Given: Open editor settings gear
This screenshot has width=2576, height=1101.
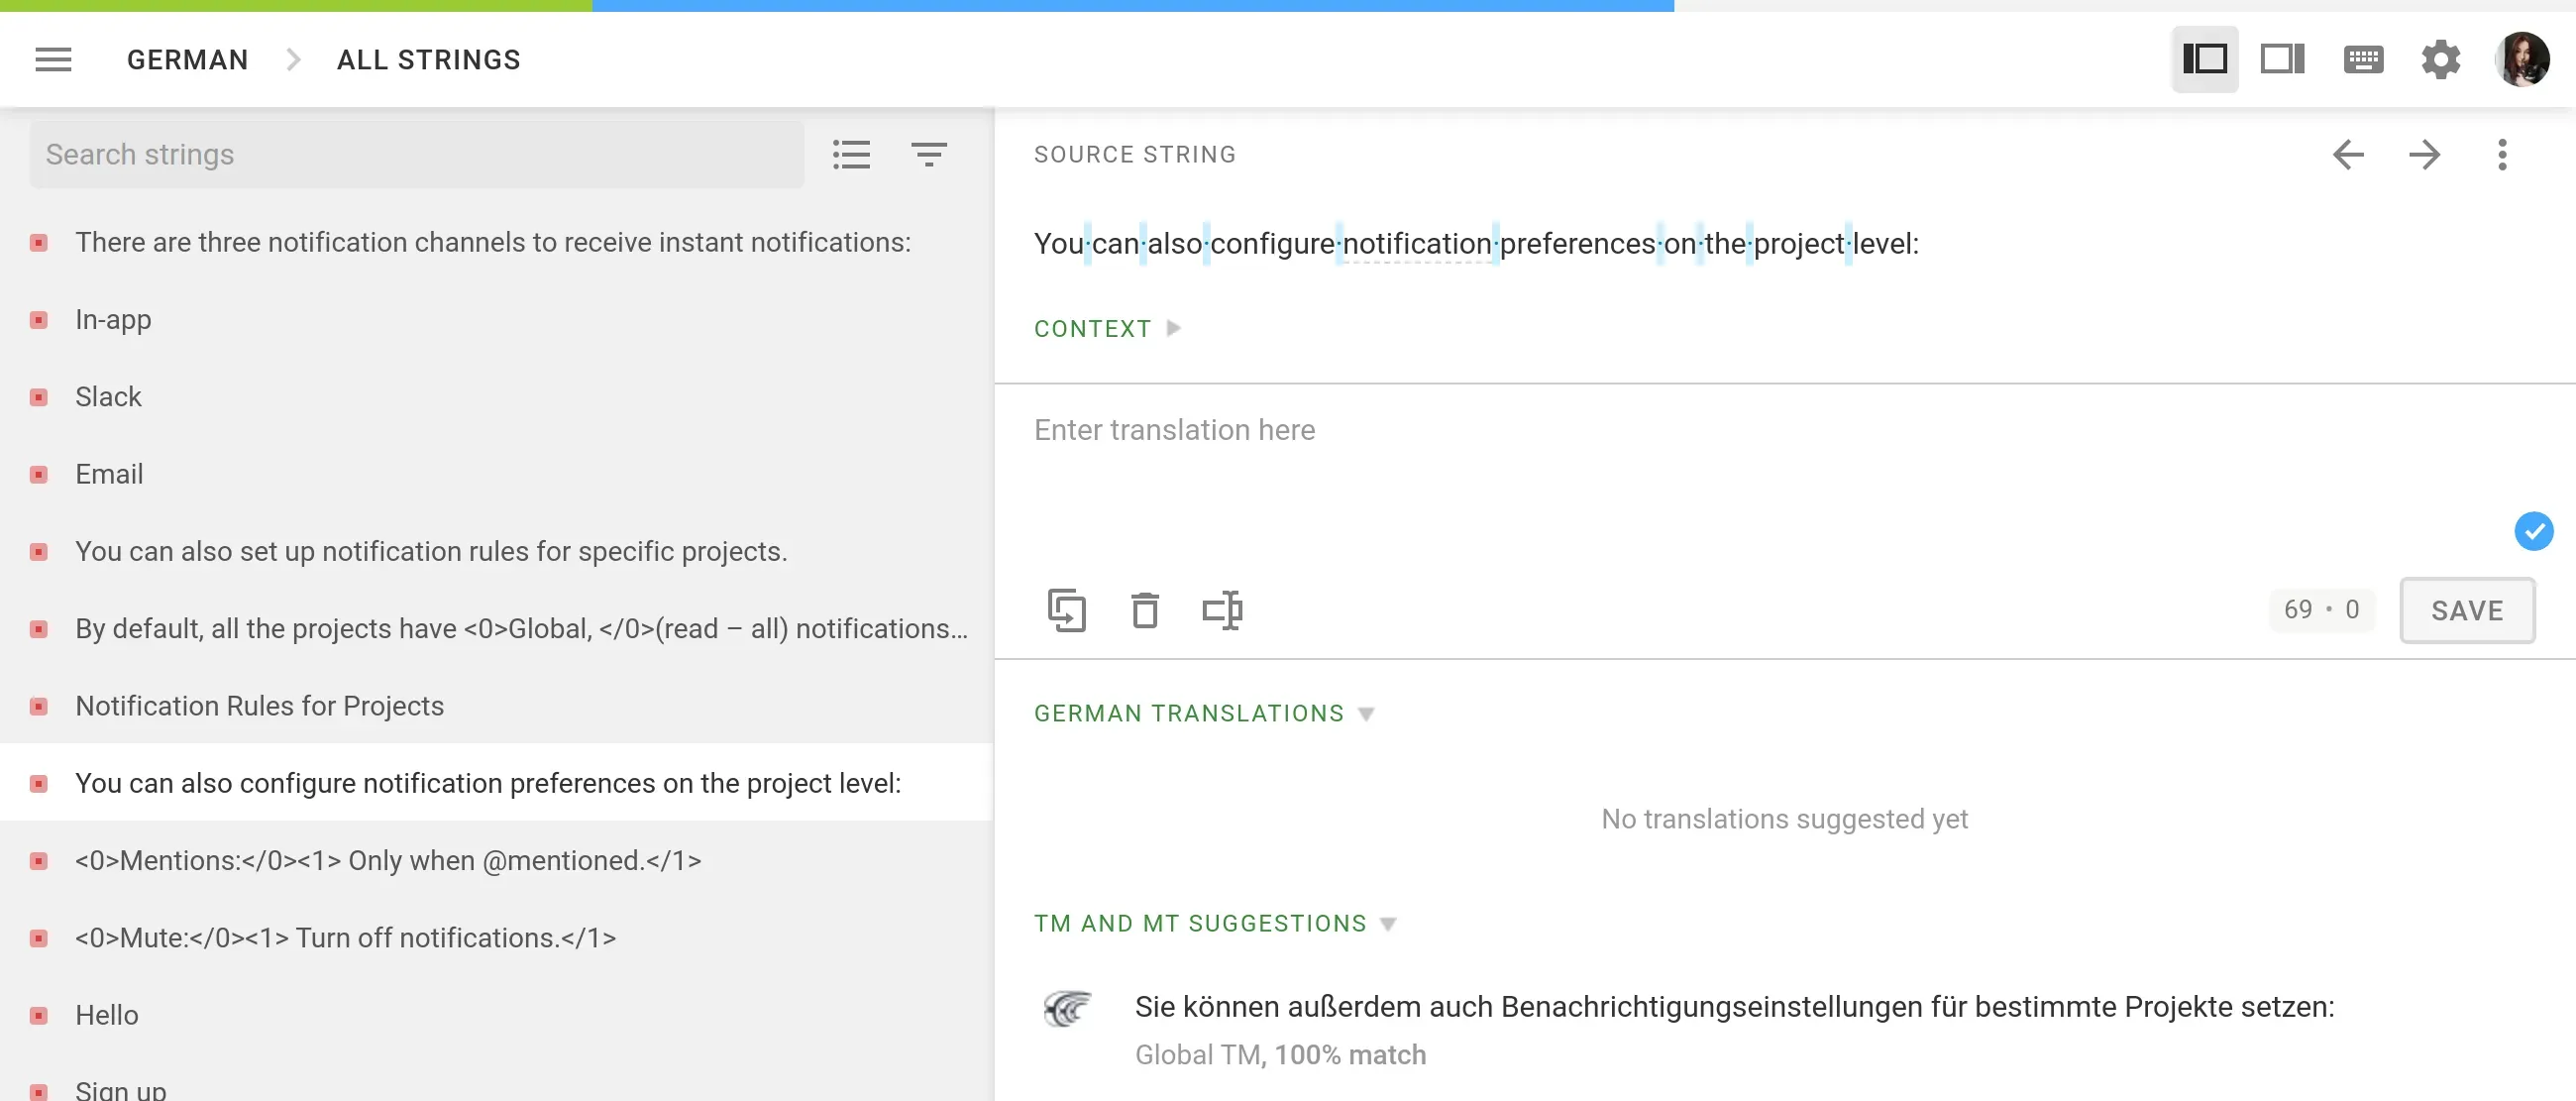Looking at the screenshot, I should 2440,60.
